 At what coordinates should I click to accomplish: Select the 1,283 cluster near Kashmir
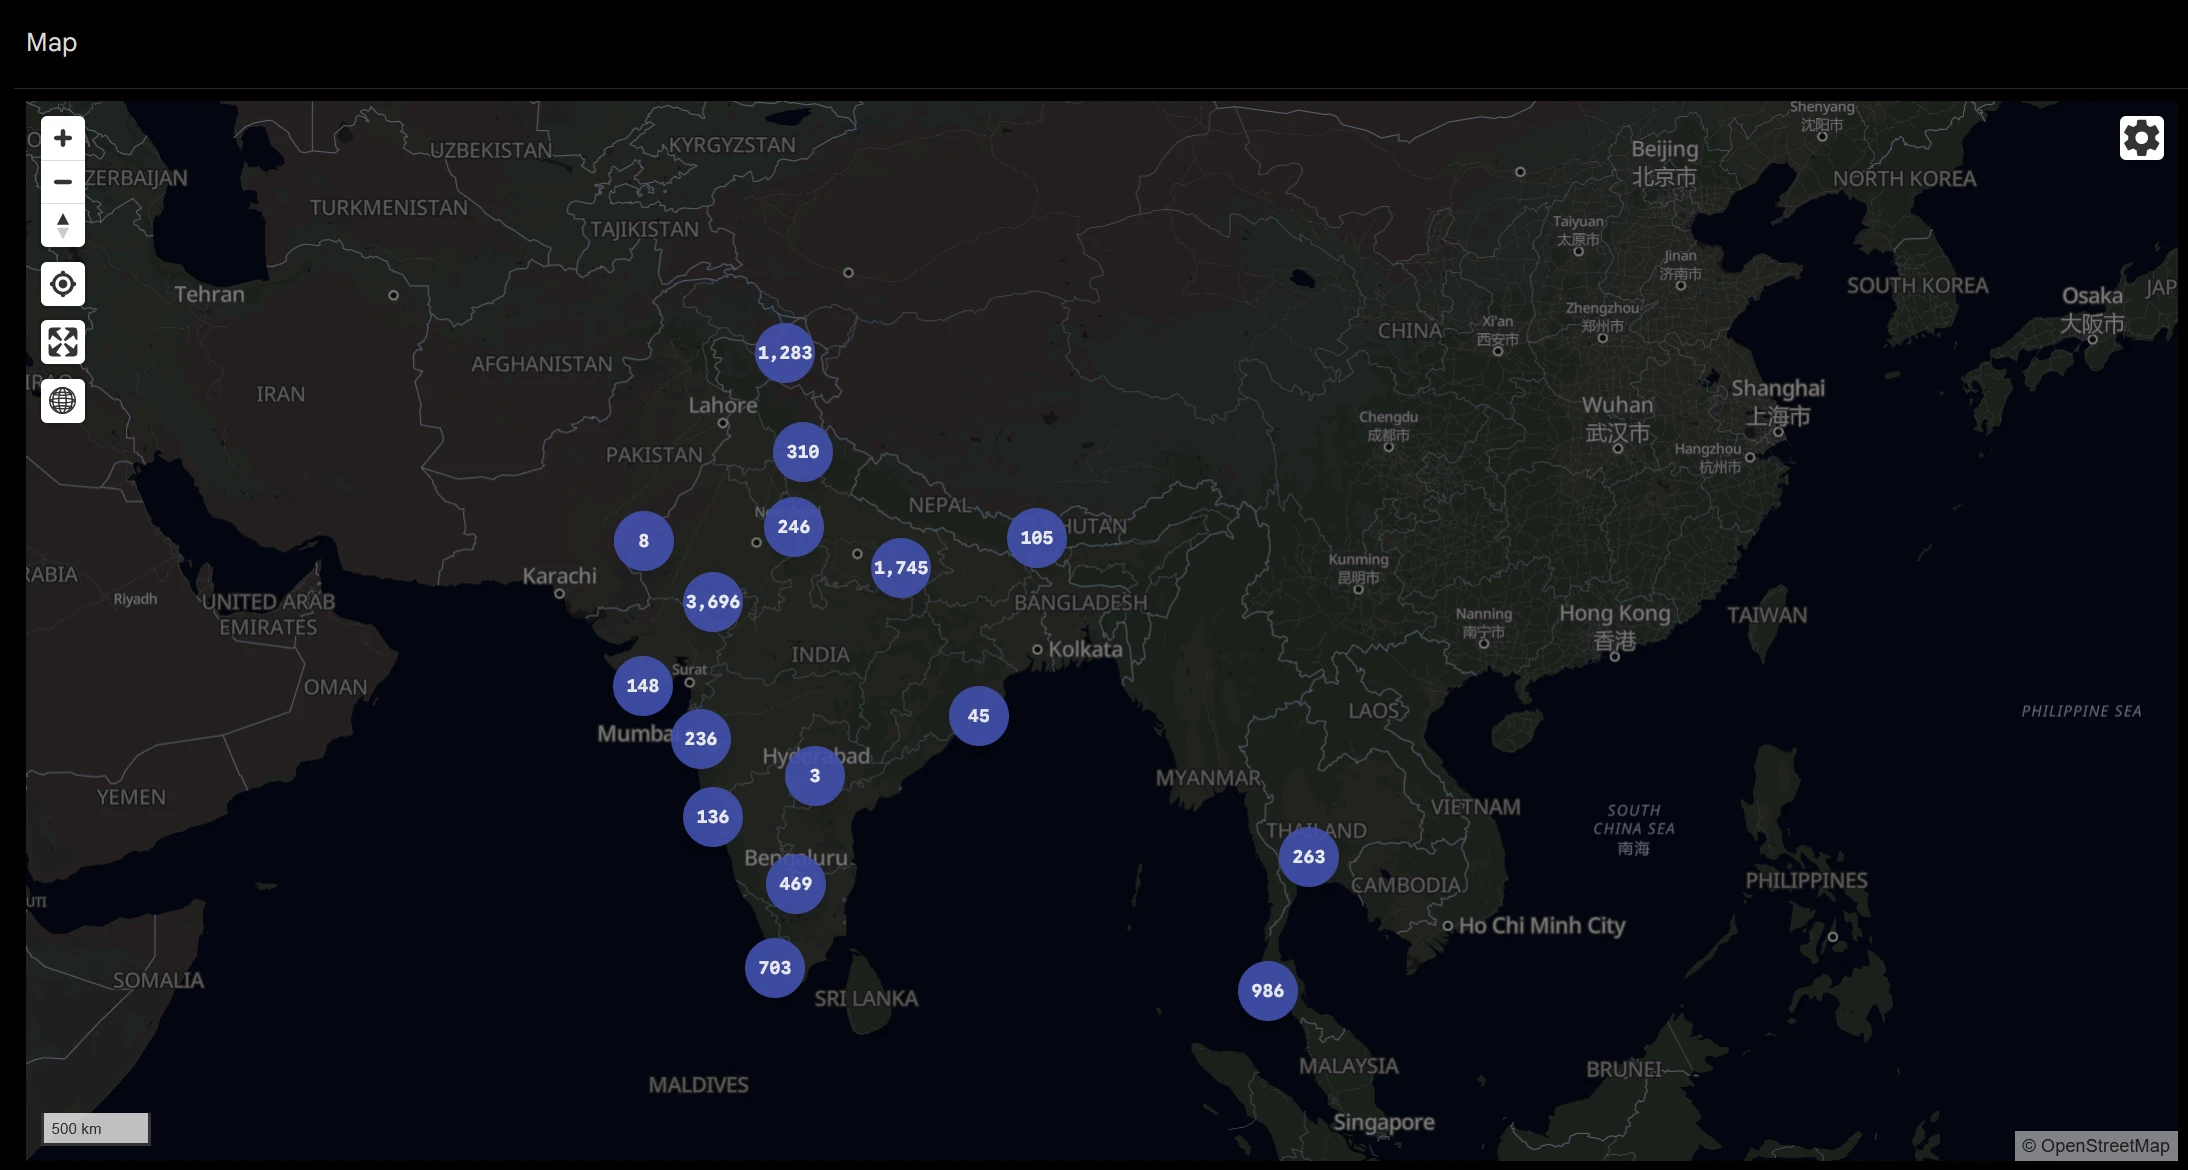point(785,353)
